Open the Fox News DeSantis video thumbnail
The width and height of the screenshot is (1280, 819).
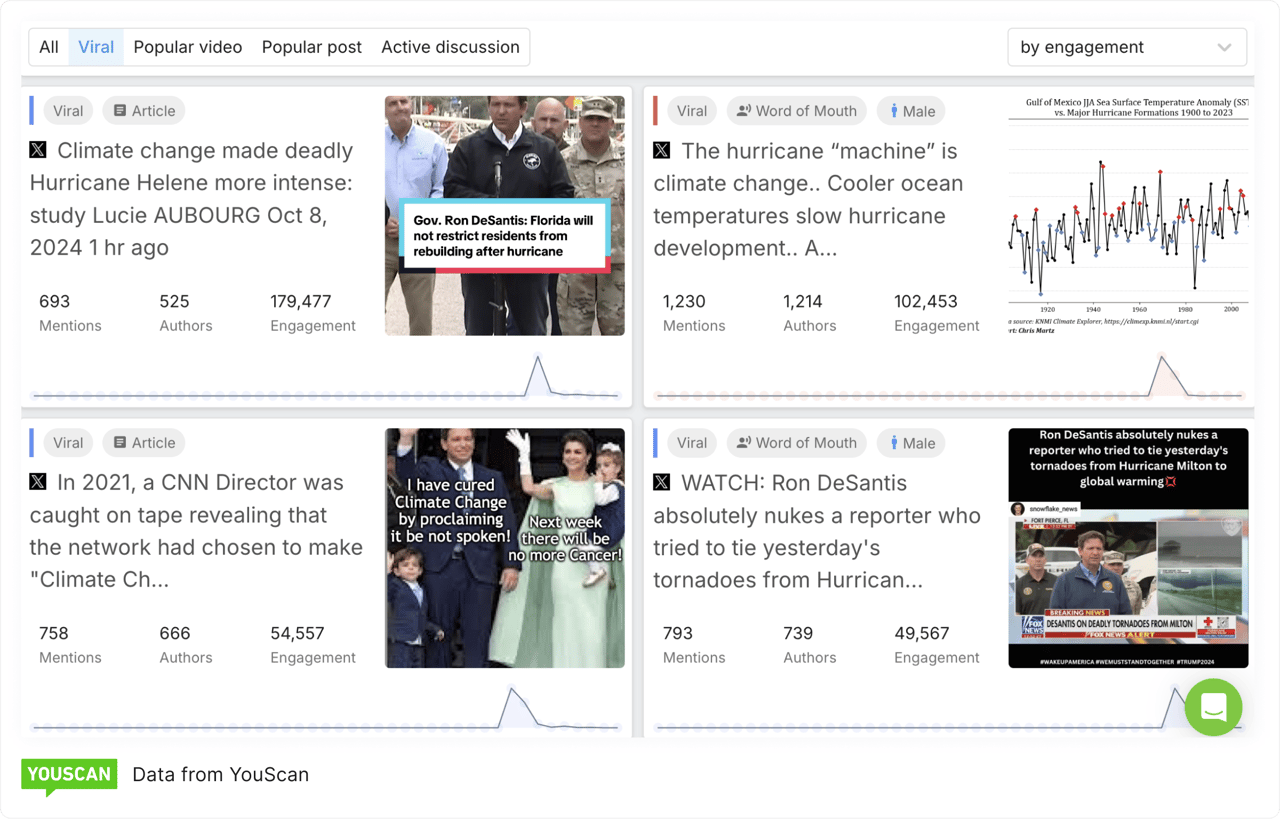point(1128,547)
